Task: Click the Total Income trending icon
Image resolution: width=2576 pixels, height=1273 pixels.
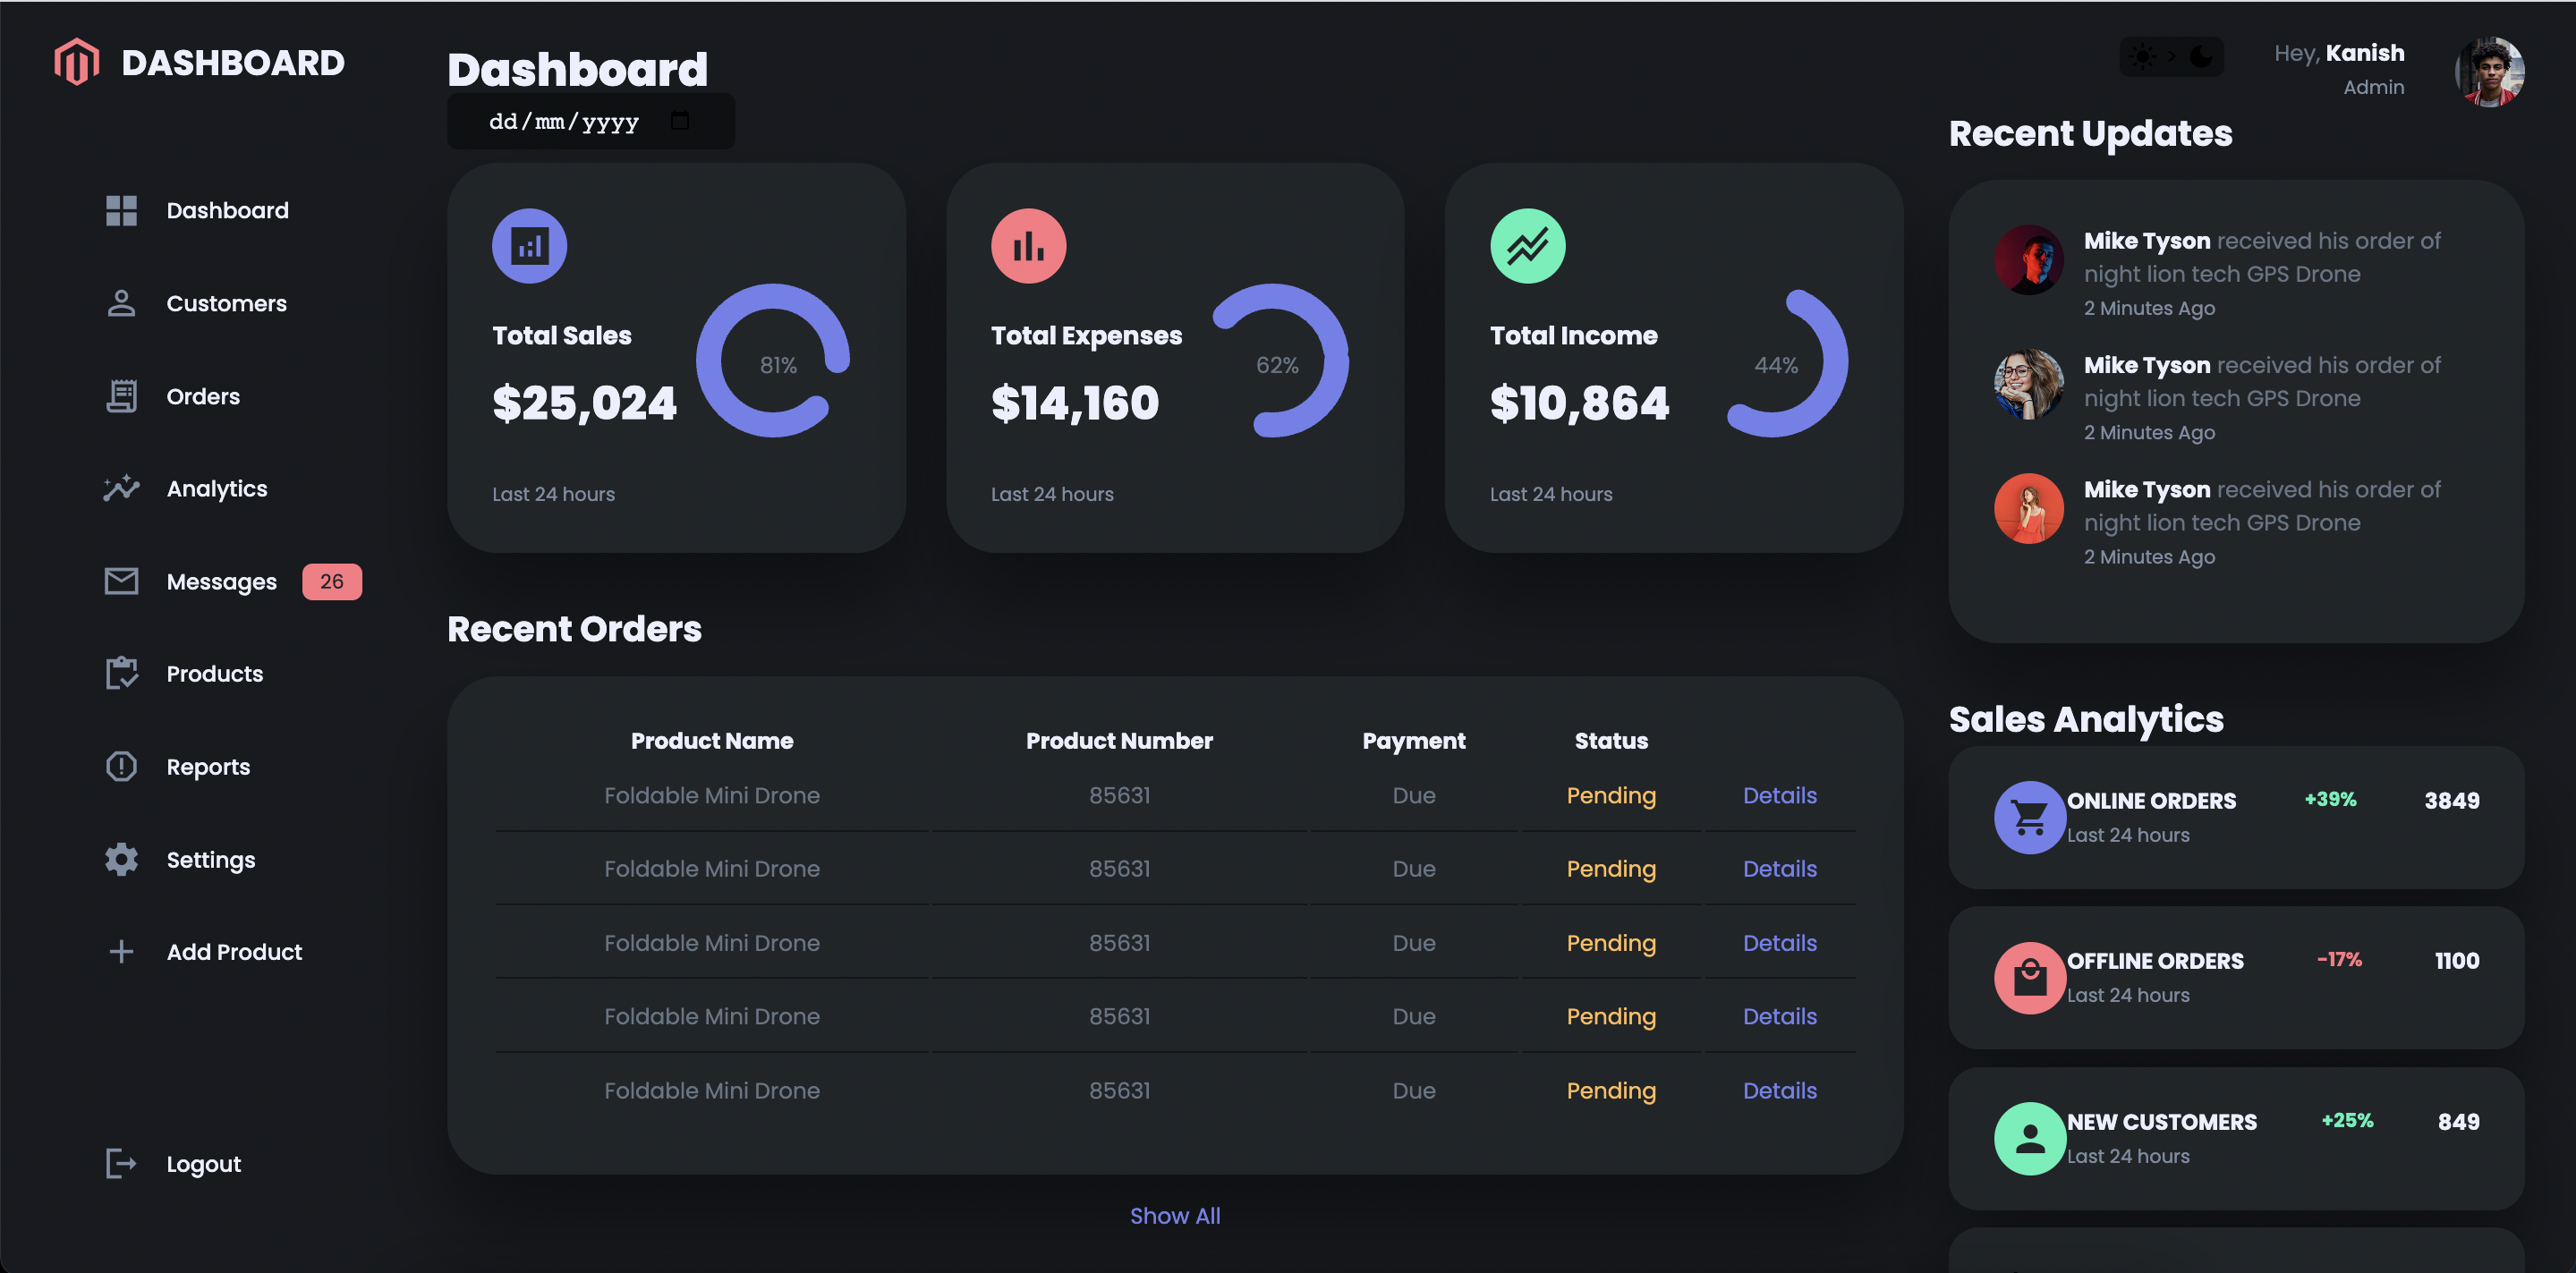Action: coord(1527,246)
